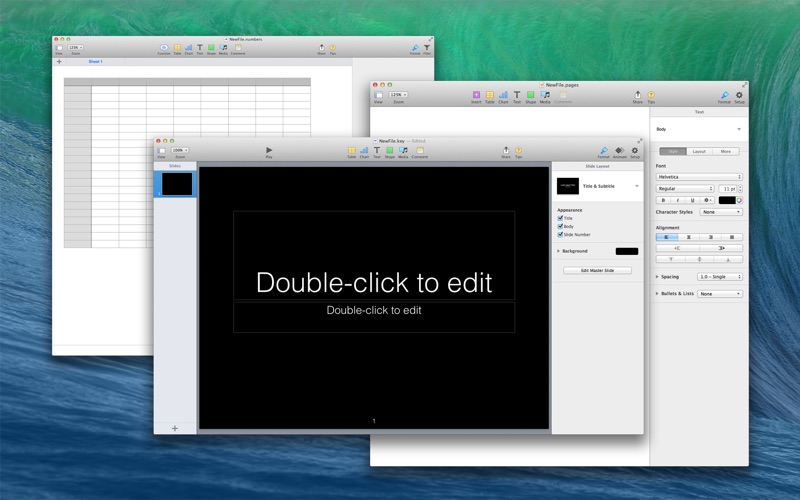Add a new slide with plus button
800x500 pixels.
click(x=174, y=429)
